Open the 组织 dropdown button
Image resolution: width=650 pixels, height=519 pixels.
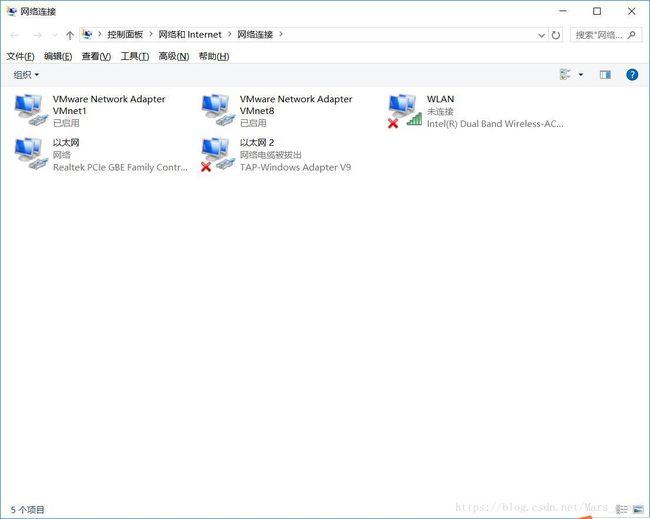pos(26,75)
